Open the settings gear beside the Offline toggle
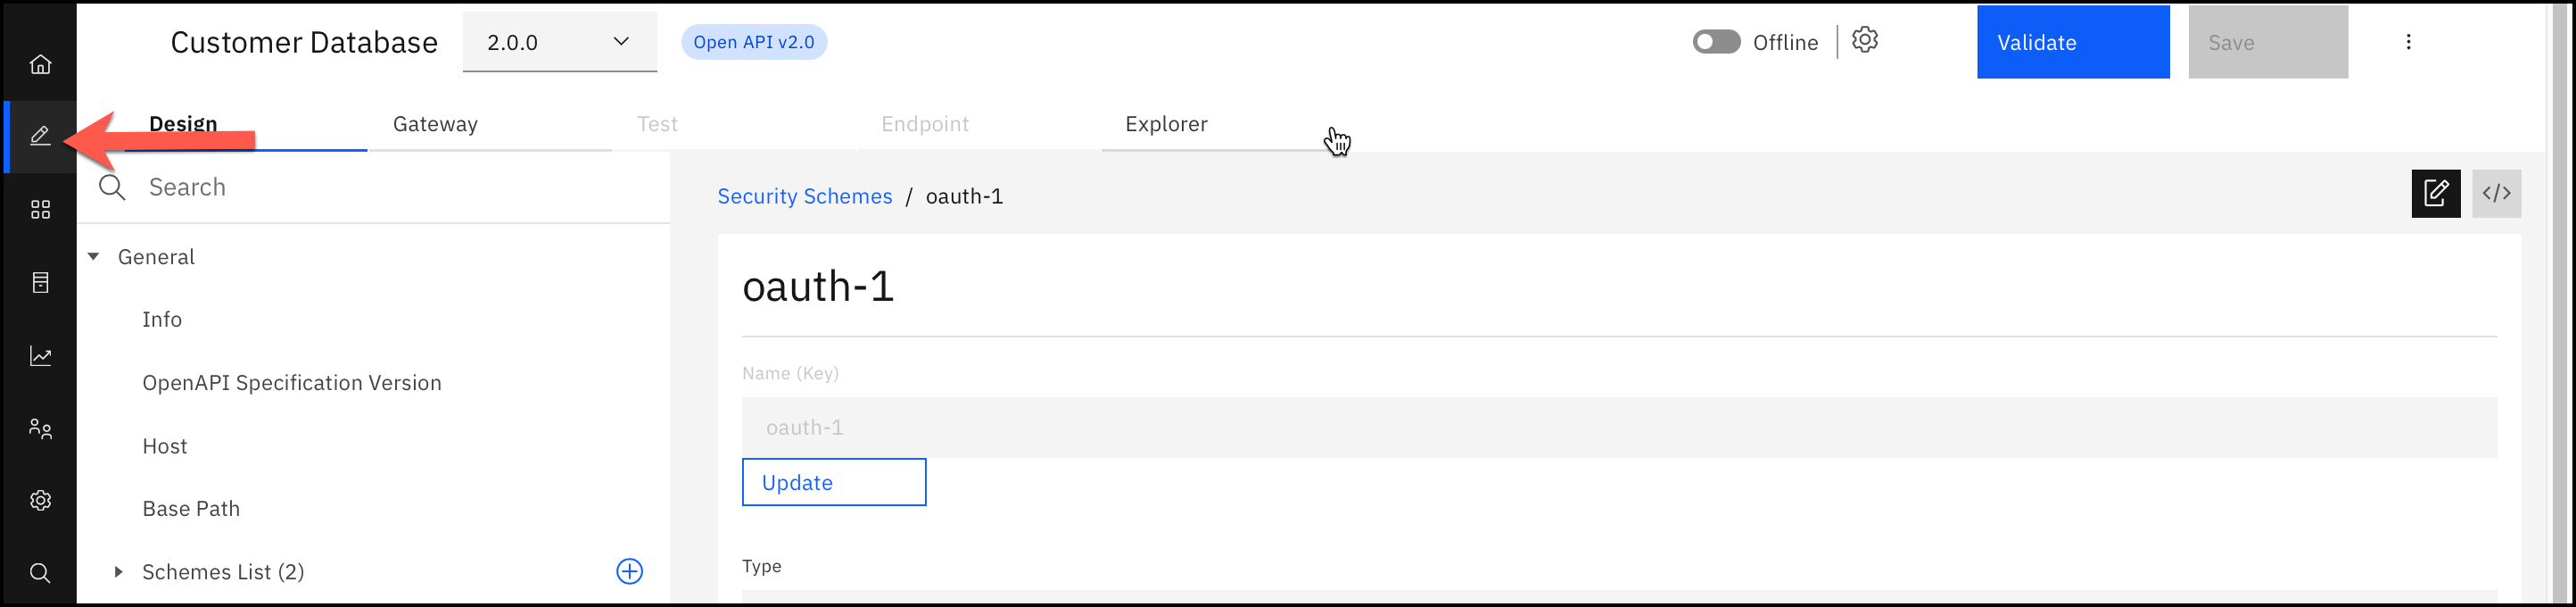The height and width of the screenshot is (607, 2576). pyautogui.click(x=1864, y=41)
